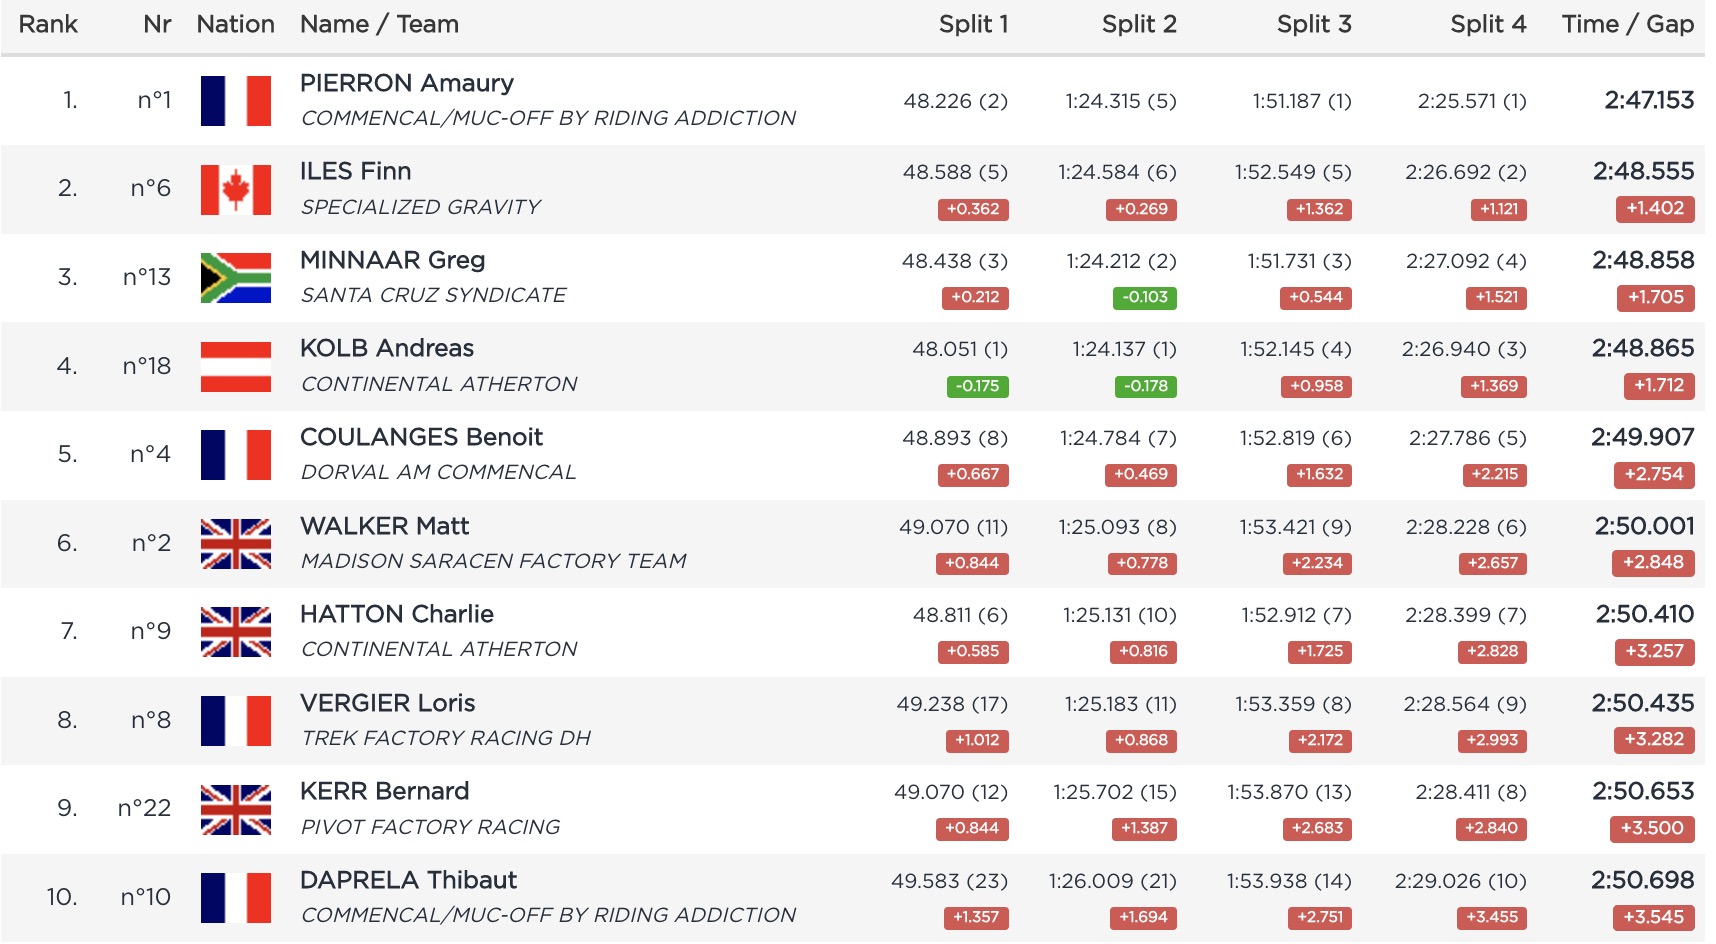Screen dimensions: 1716x944
Task: Click the Split 1 column header
Action: click(x=973, y=24)
